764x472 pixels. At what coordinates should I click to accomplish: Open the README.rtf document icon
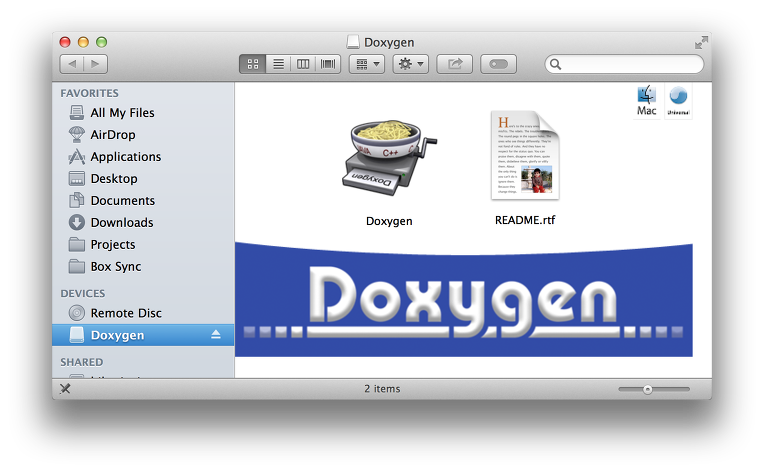[x=525, y=155]
